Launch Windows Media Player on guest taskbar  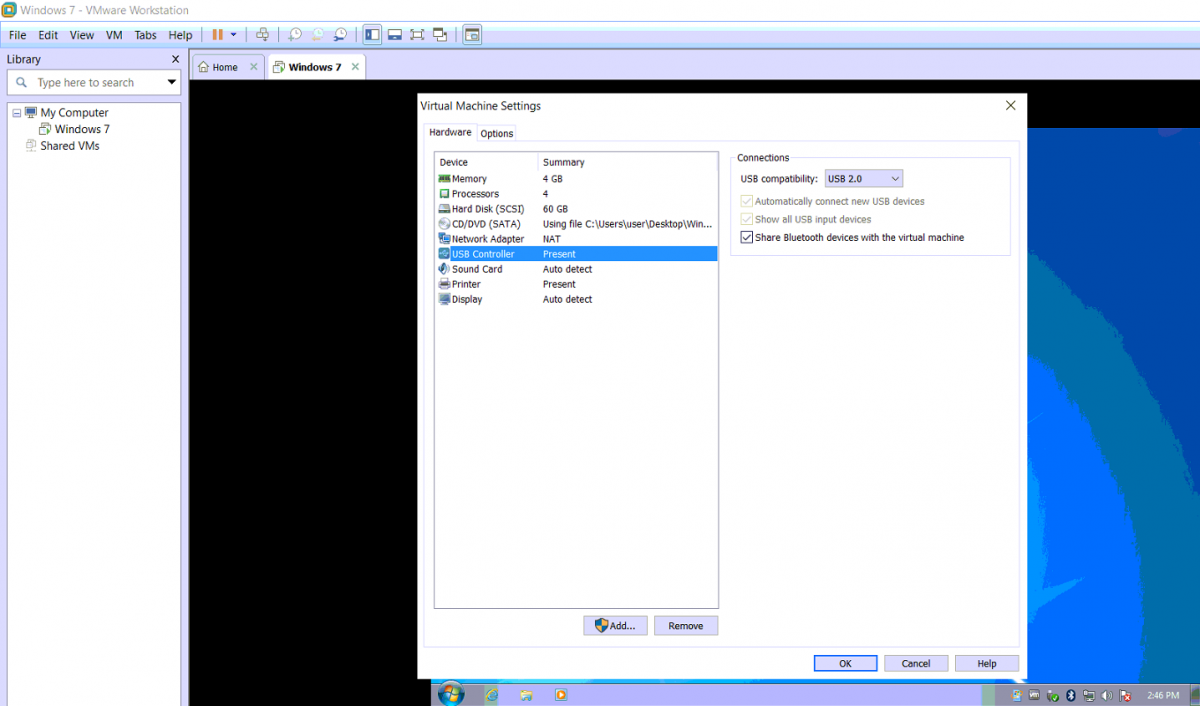[x=561, y=695]
